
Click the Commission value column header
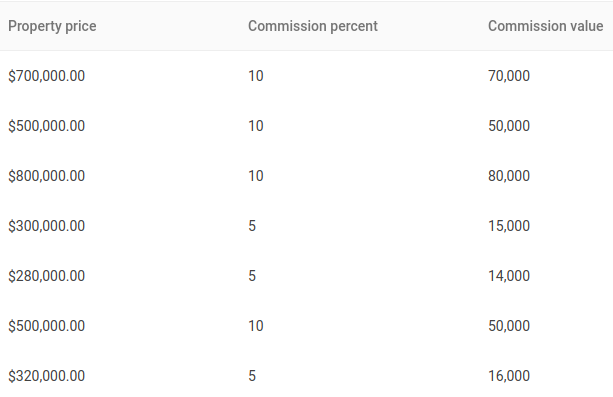[545, 26]
